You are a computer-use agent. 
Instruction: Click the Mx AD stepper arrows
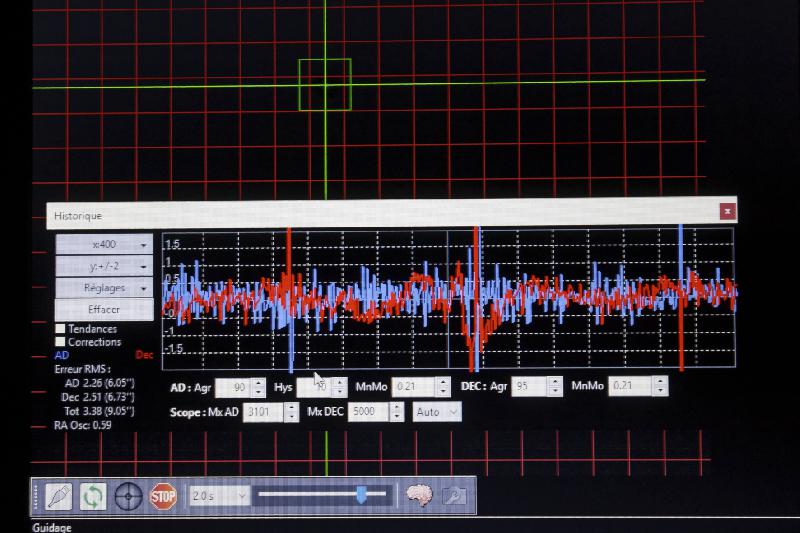click(291, 412)
